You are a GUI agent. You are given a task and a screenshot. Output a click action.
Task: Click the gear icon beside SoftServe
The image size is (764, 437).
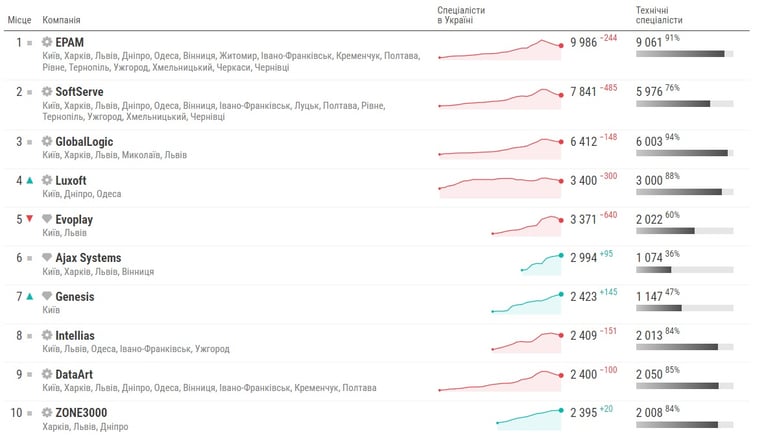(47, 92)
